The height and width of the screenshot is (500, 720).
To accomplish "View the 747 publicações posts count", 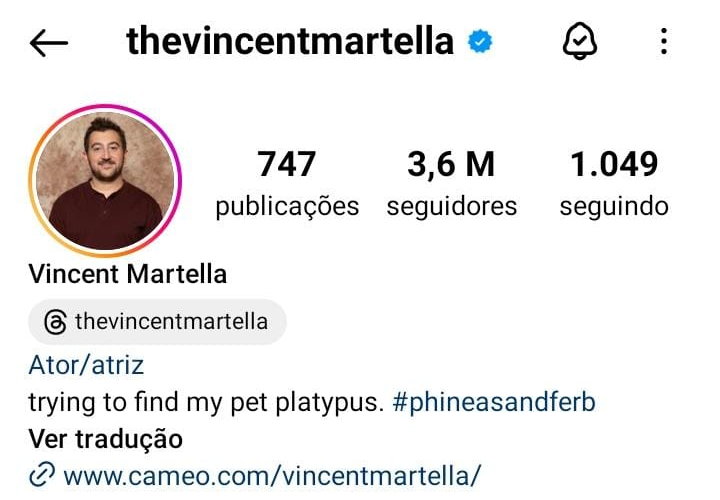I will coord(287,164).
